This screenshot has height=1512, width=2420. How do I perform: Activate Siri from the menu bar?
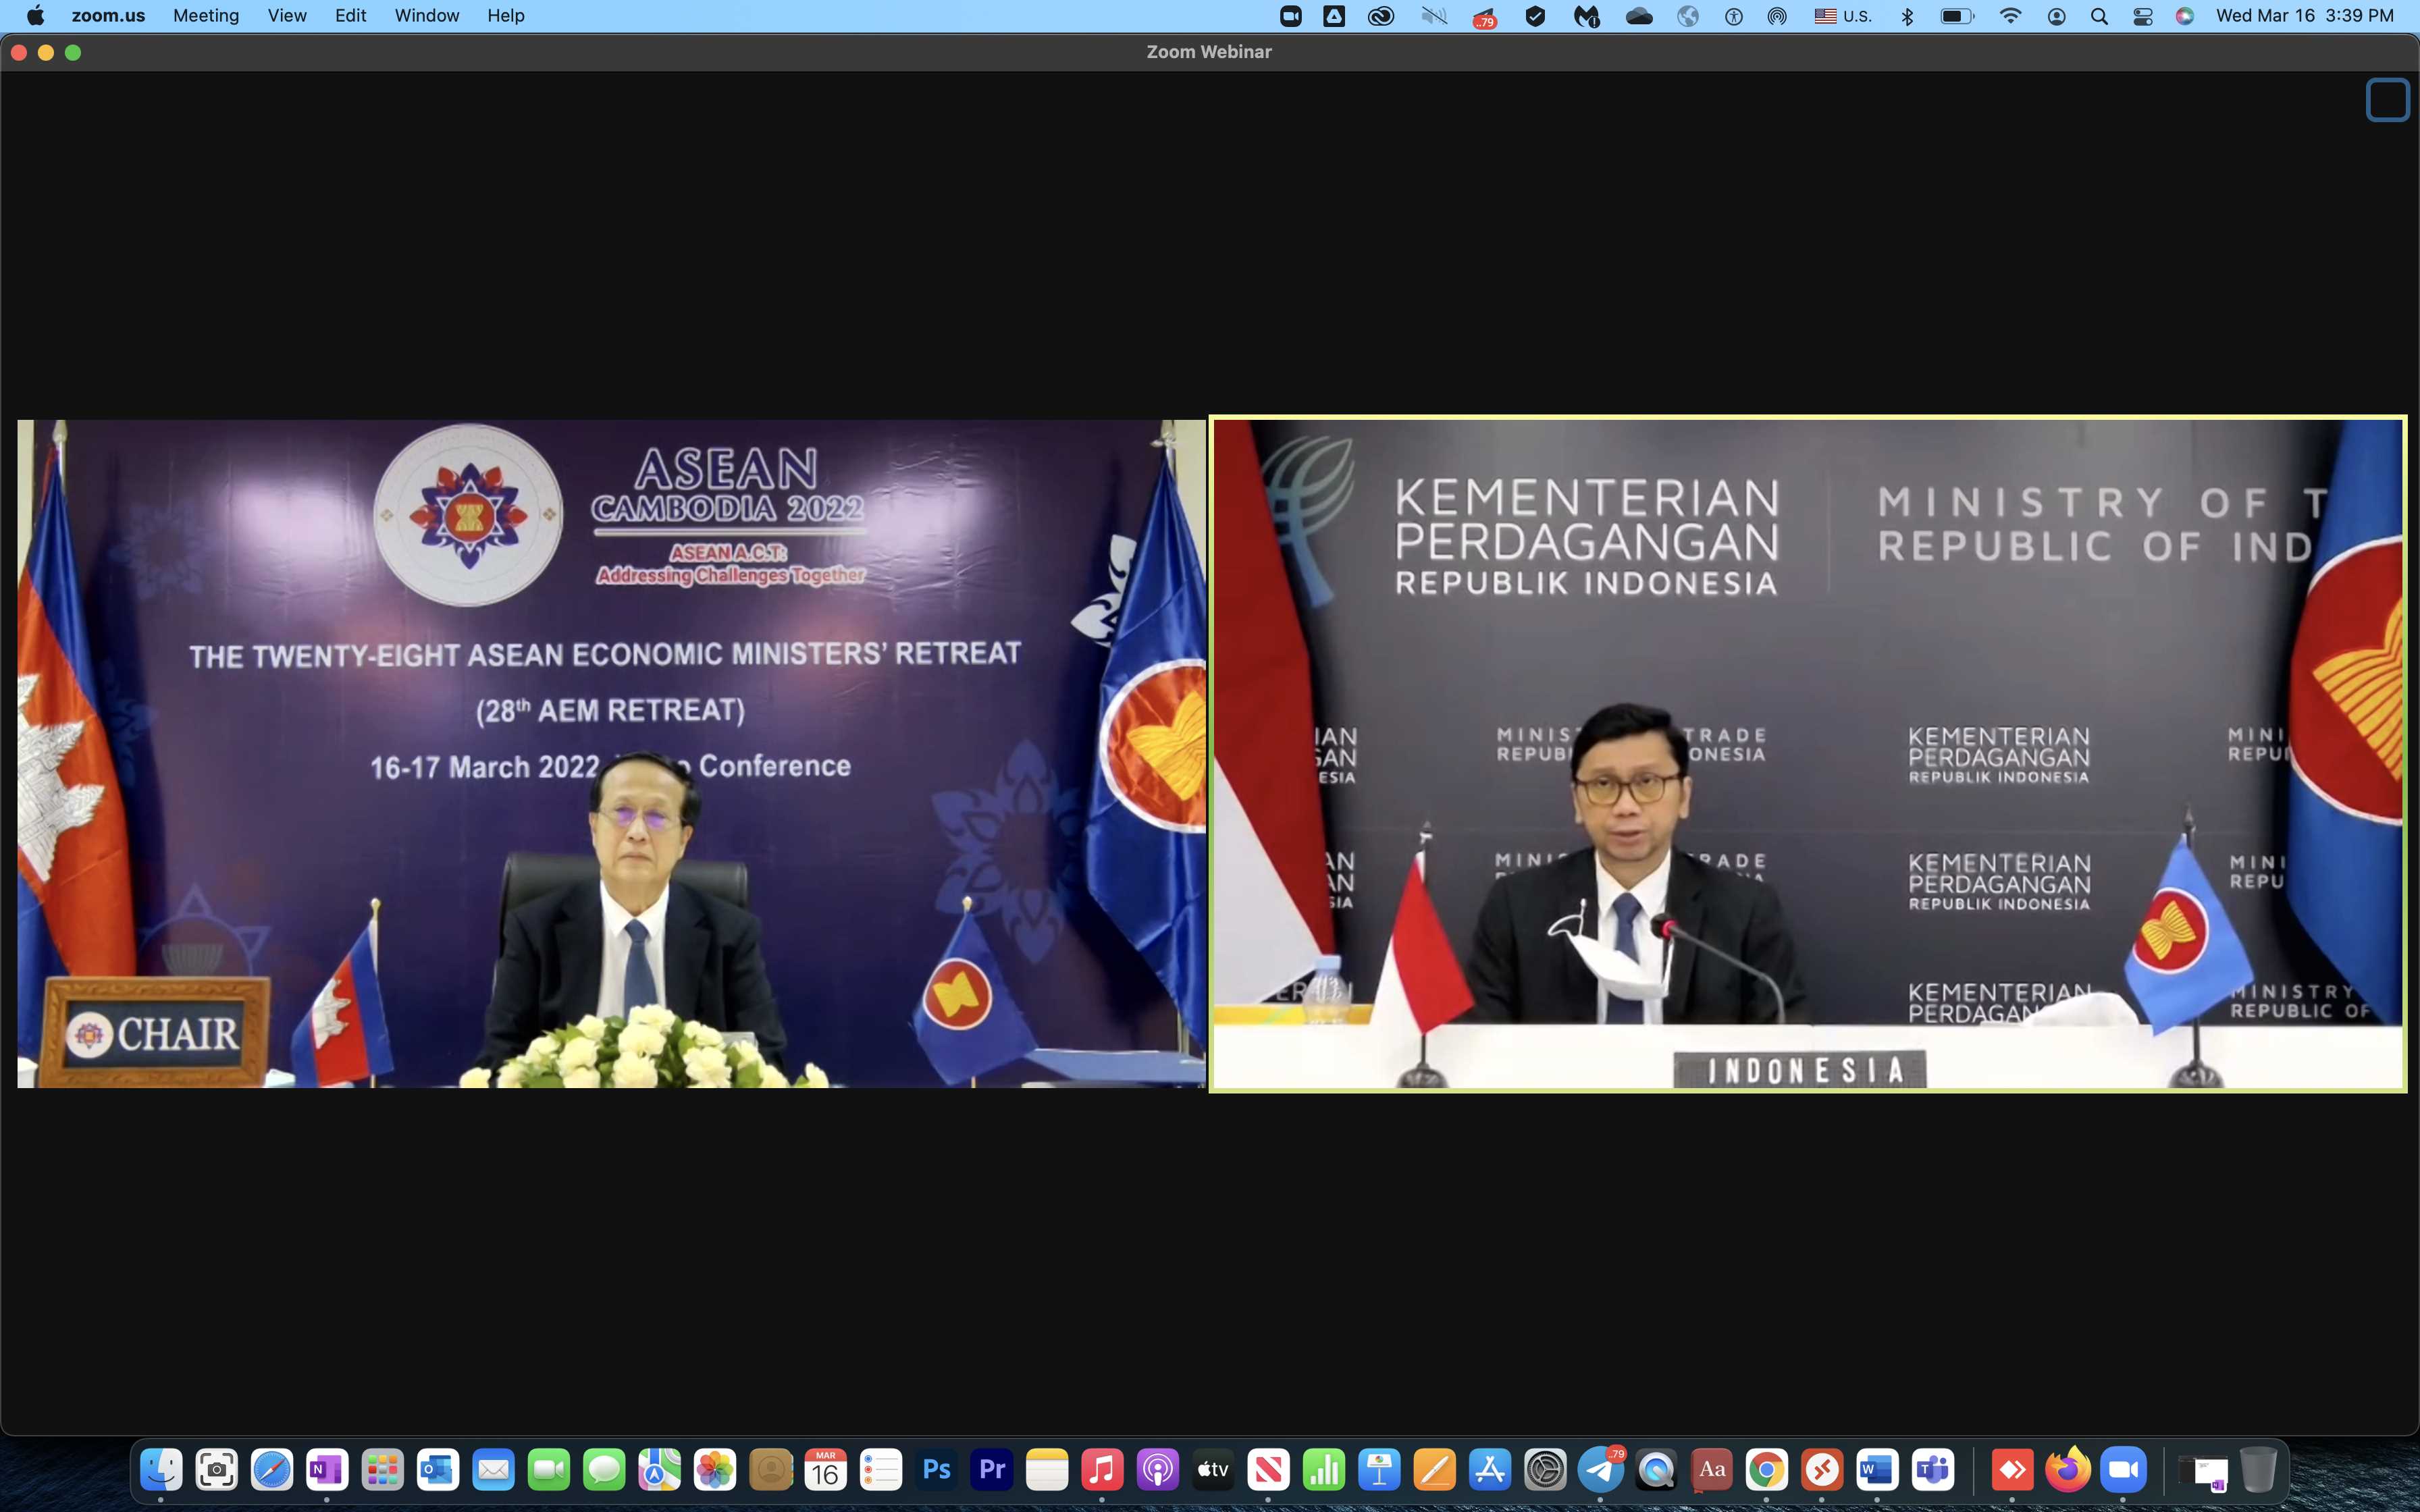point(2185,16)
